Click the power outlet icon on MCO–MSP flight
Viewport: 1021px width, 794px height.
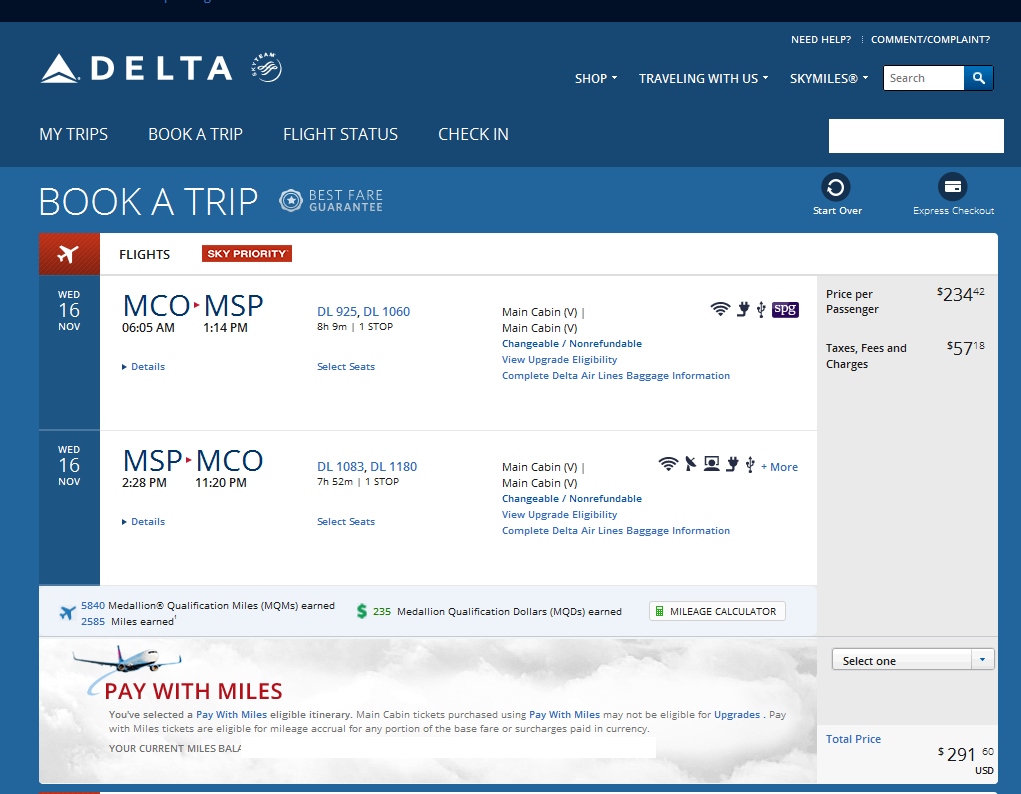(743, 310)
